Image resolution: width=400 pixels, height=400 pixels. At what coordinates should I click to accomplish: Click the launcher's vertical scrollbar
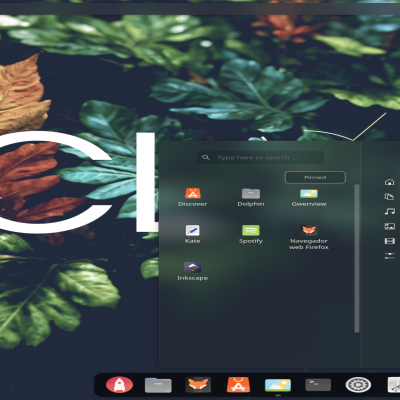(x=357, y=258)
